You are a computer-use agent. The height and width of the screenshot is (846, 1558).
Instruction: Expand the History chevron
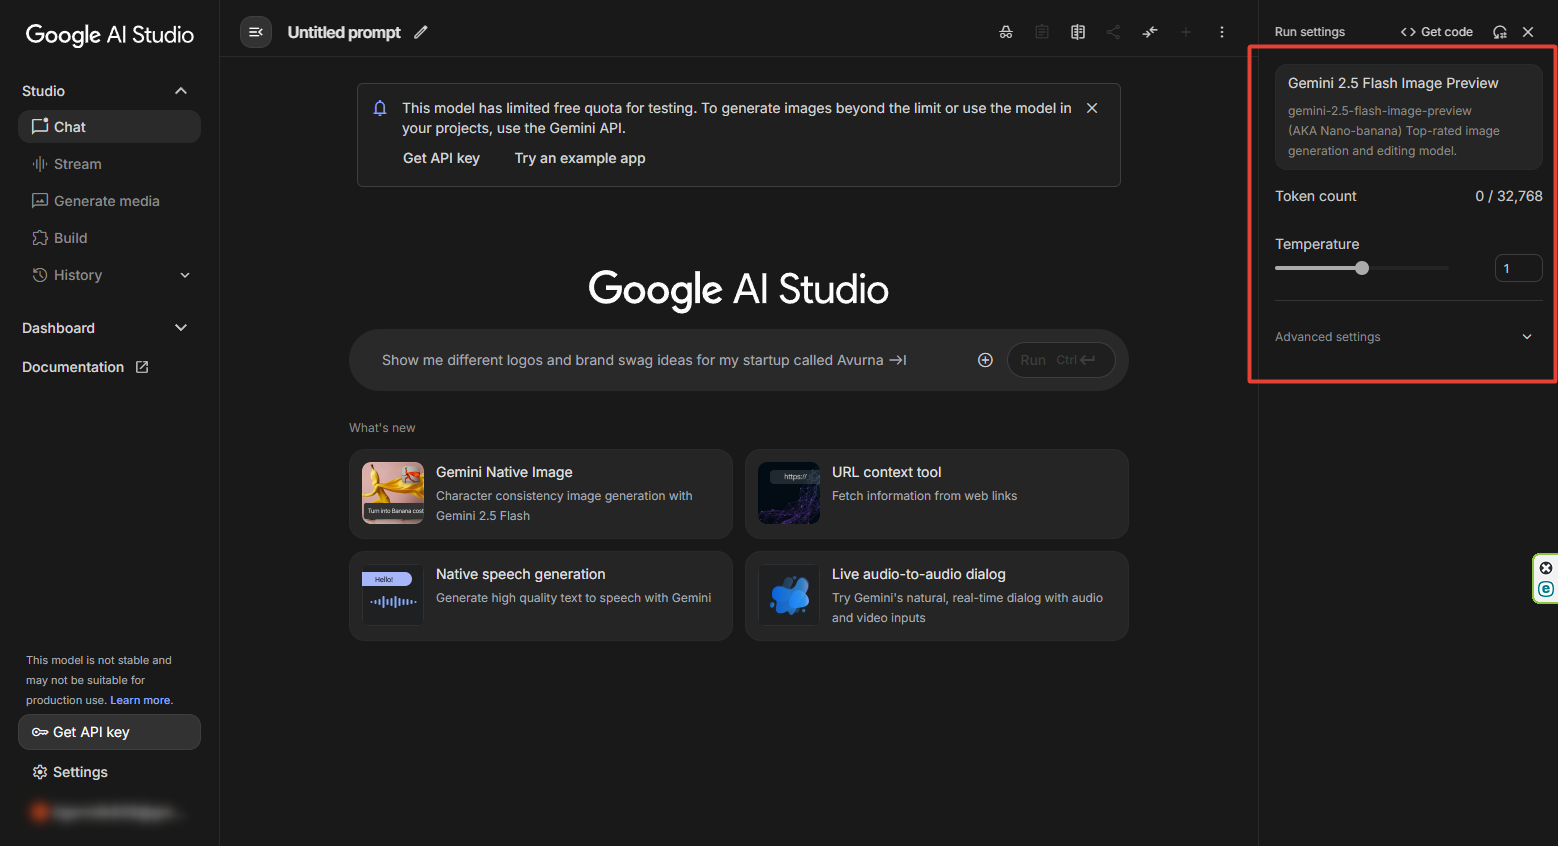pyautogui.click(x=185, y=275)
